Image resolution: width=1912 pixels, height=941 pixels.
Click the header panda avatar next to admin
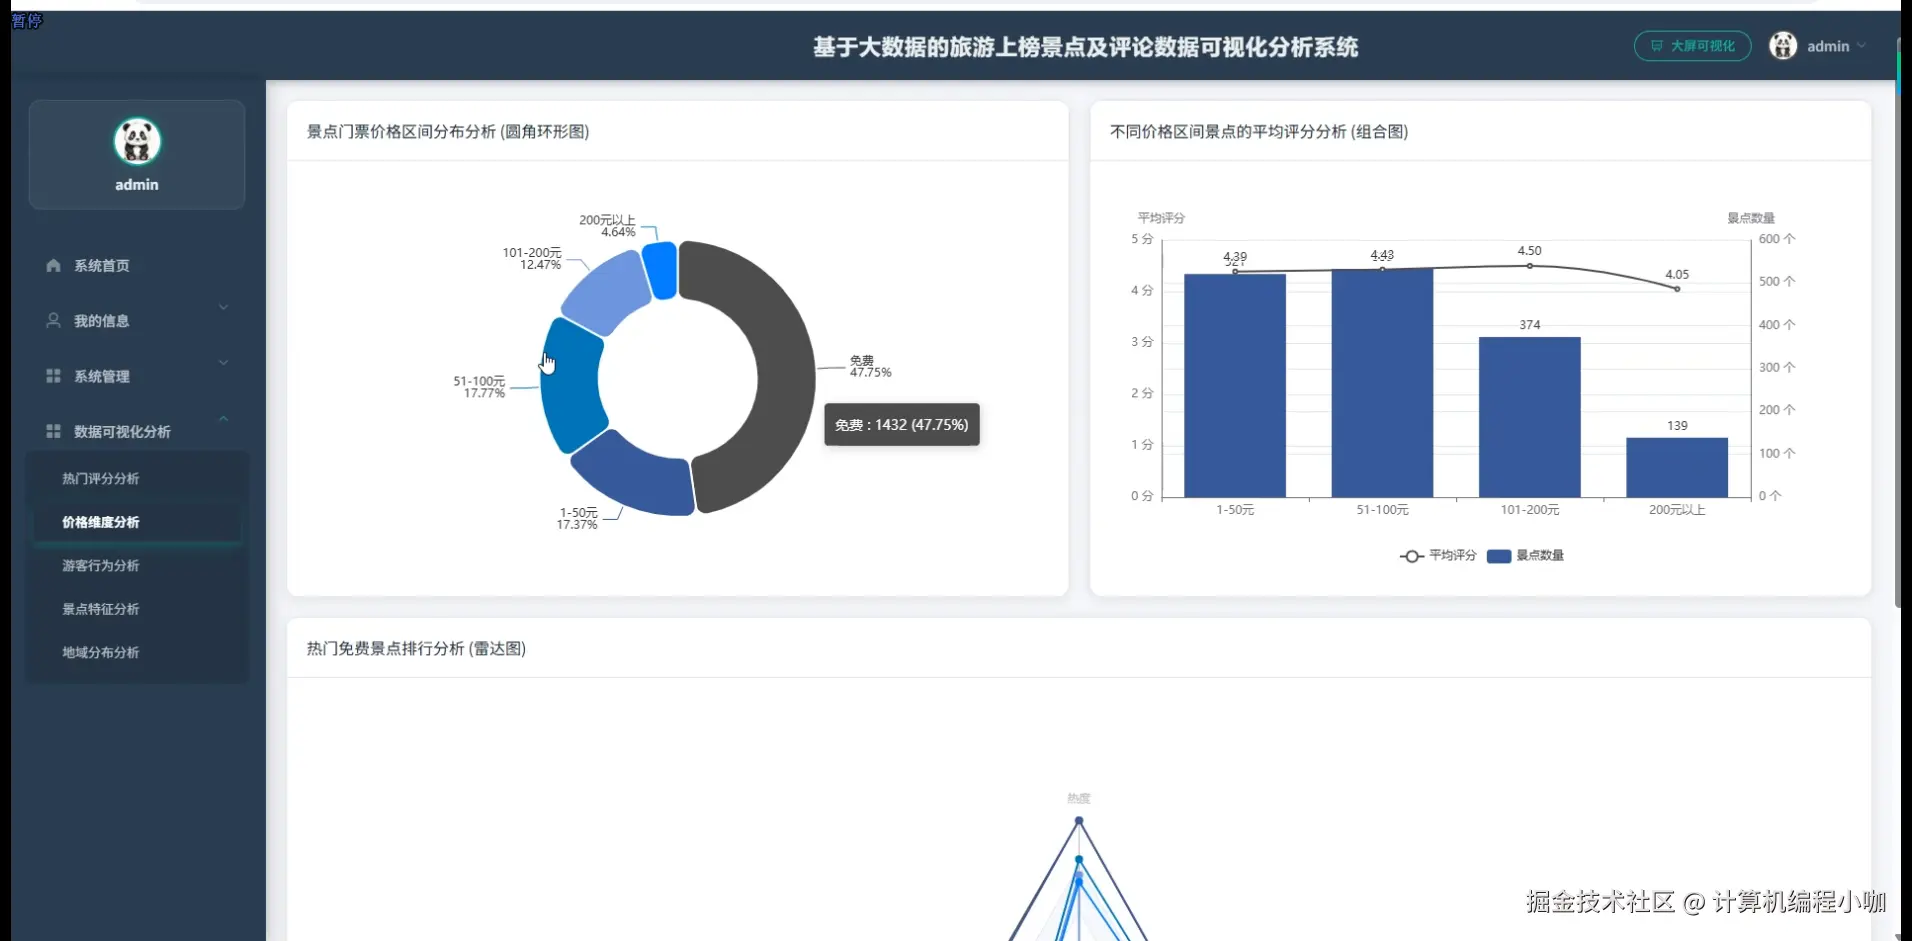coord(1783,45)
